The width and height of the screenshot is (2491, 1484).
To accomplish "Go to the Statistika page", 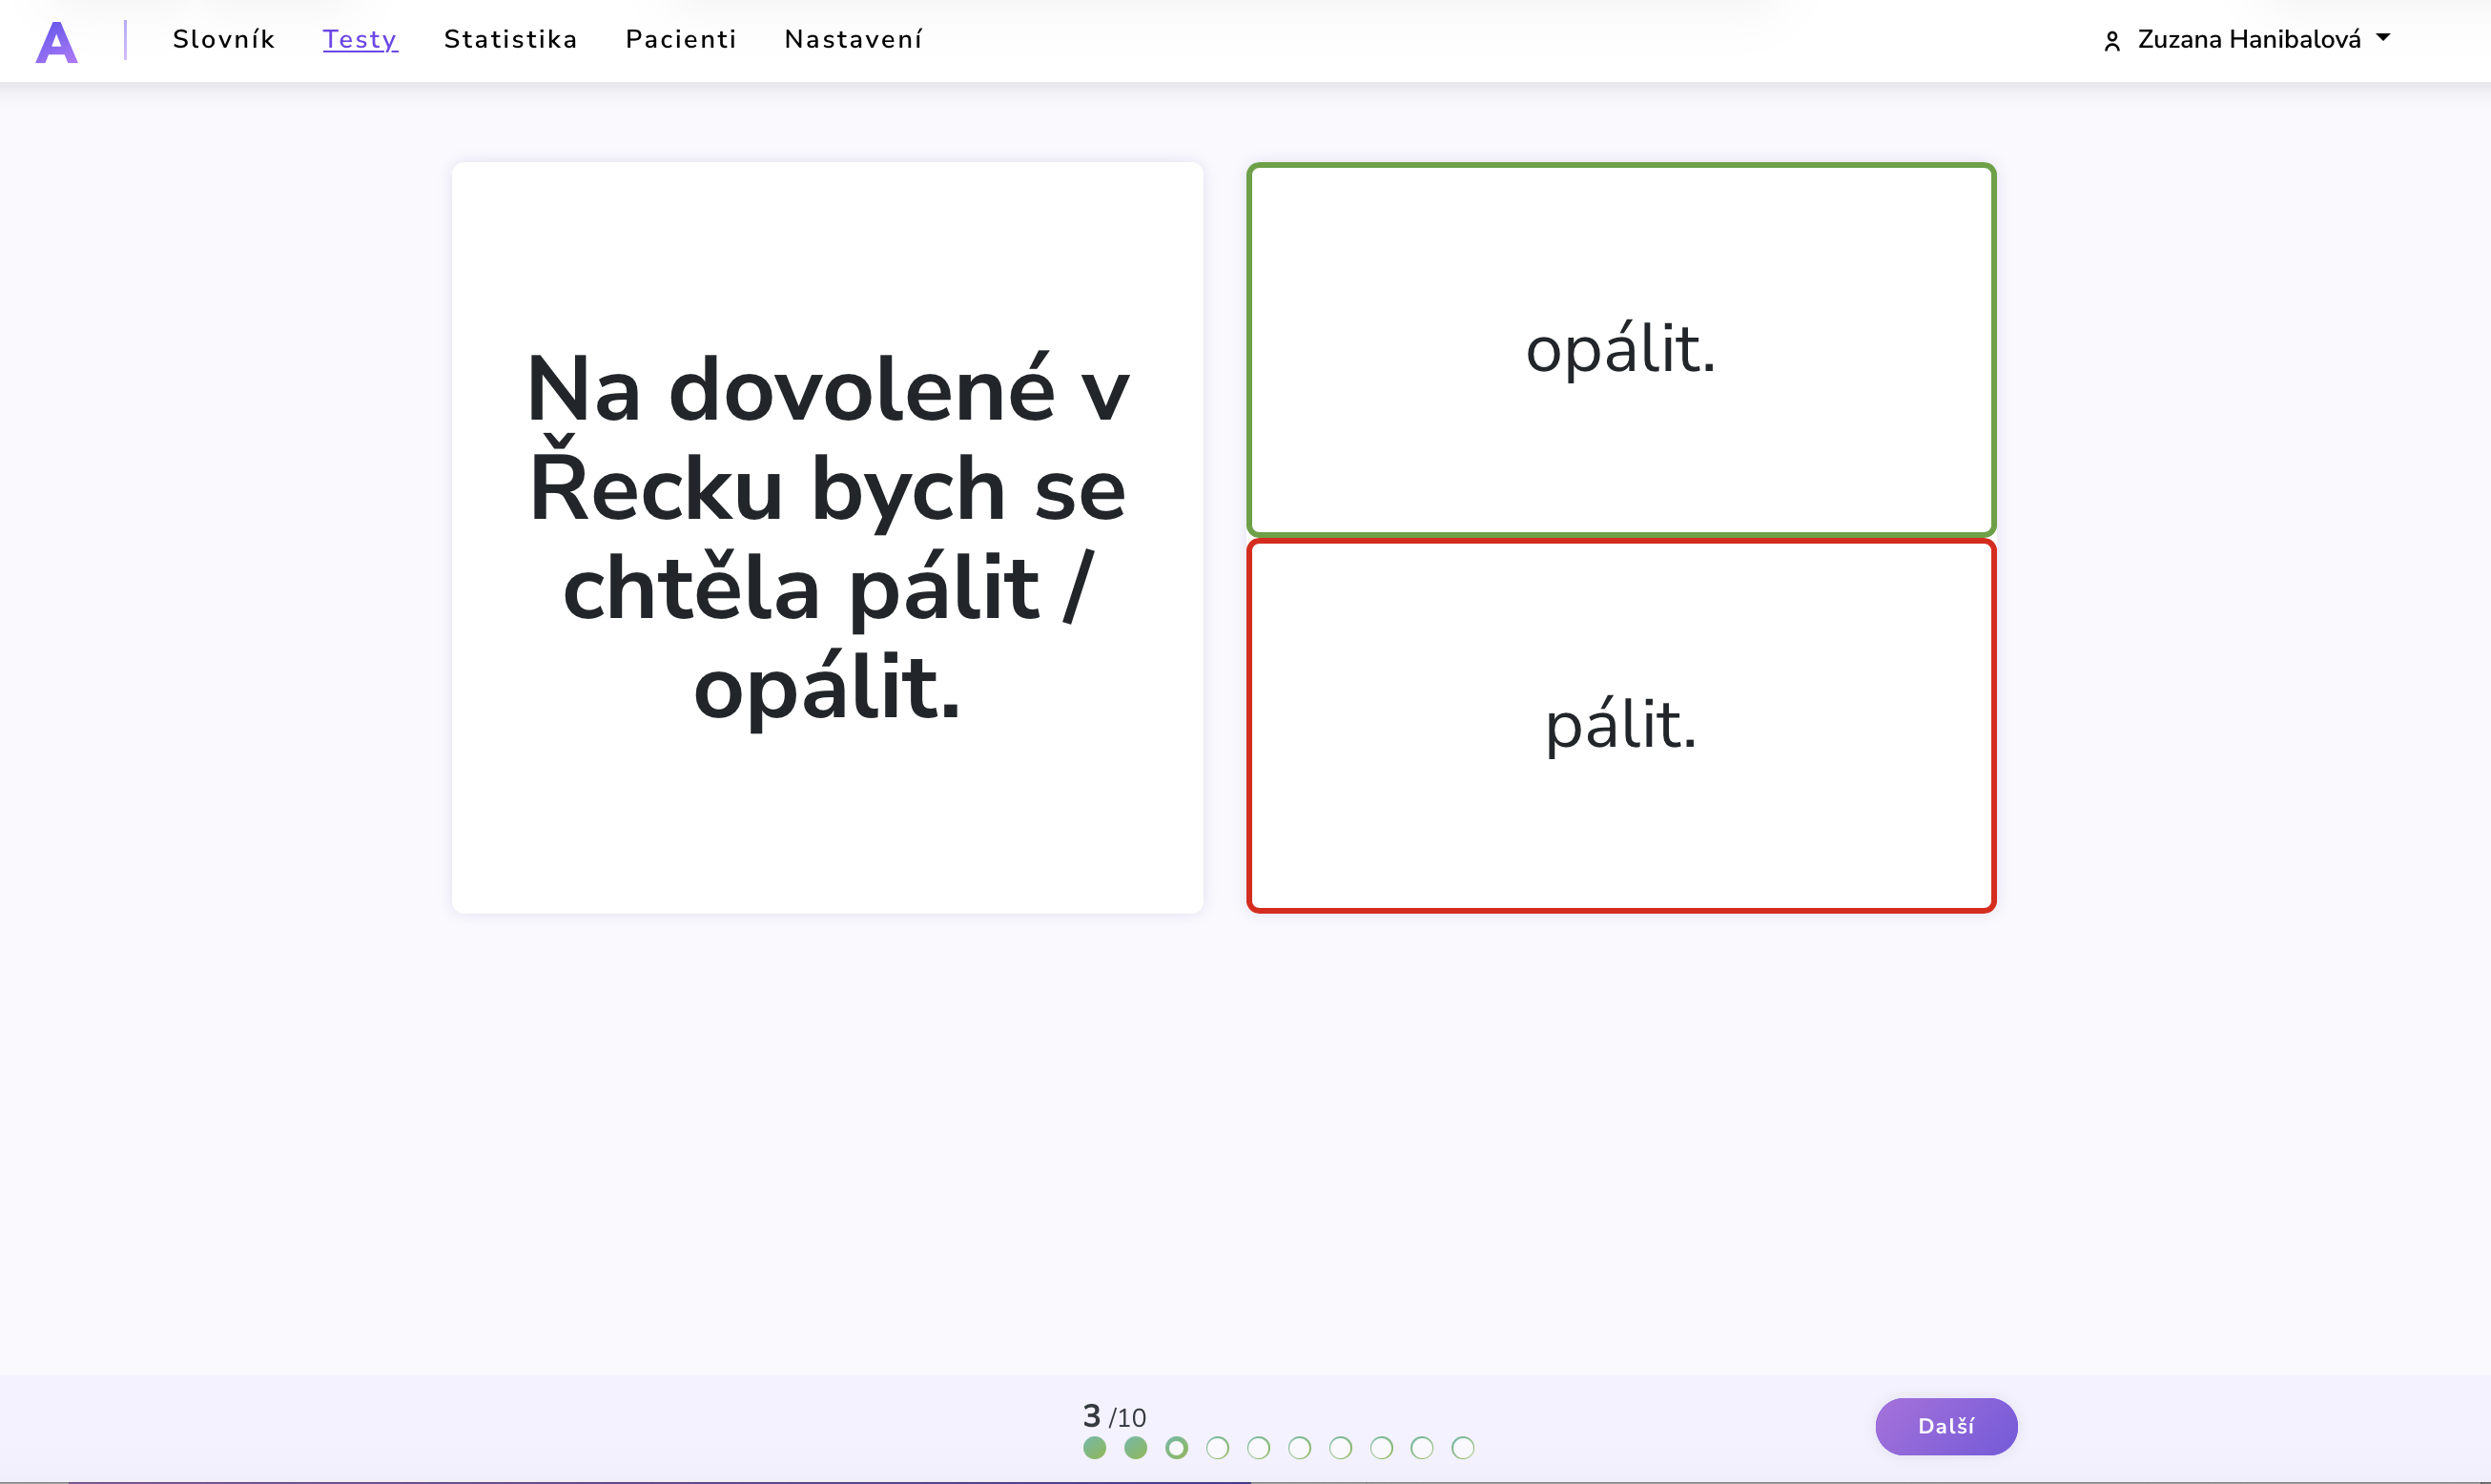I will (510, 39).
